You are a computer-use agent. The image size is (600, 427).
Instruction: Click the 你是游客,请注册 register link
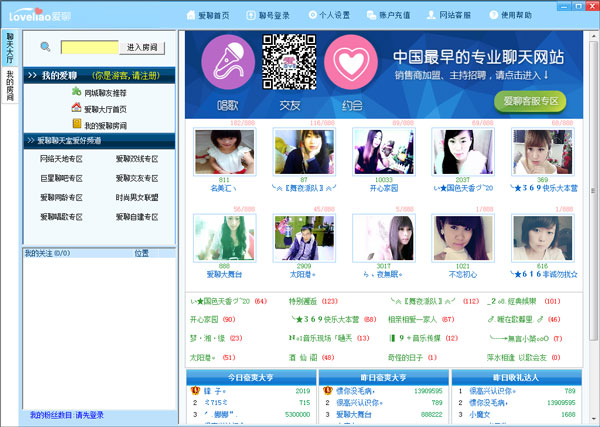pyautogui.click(x=126, y=76)
